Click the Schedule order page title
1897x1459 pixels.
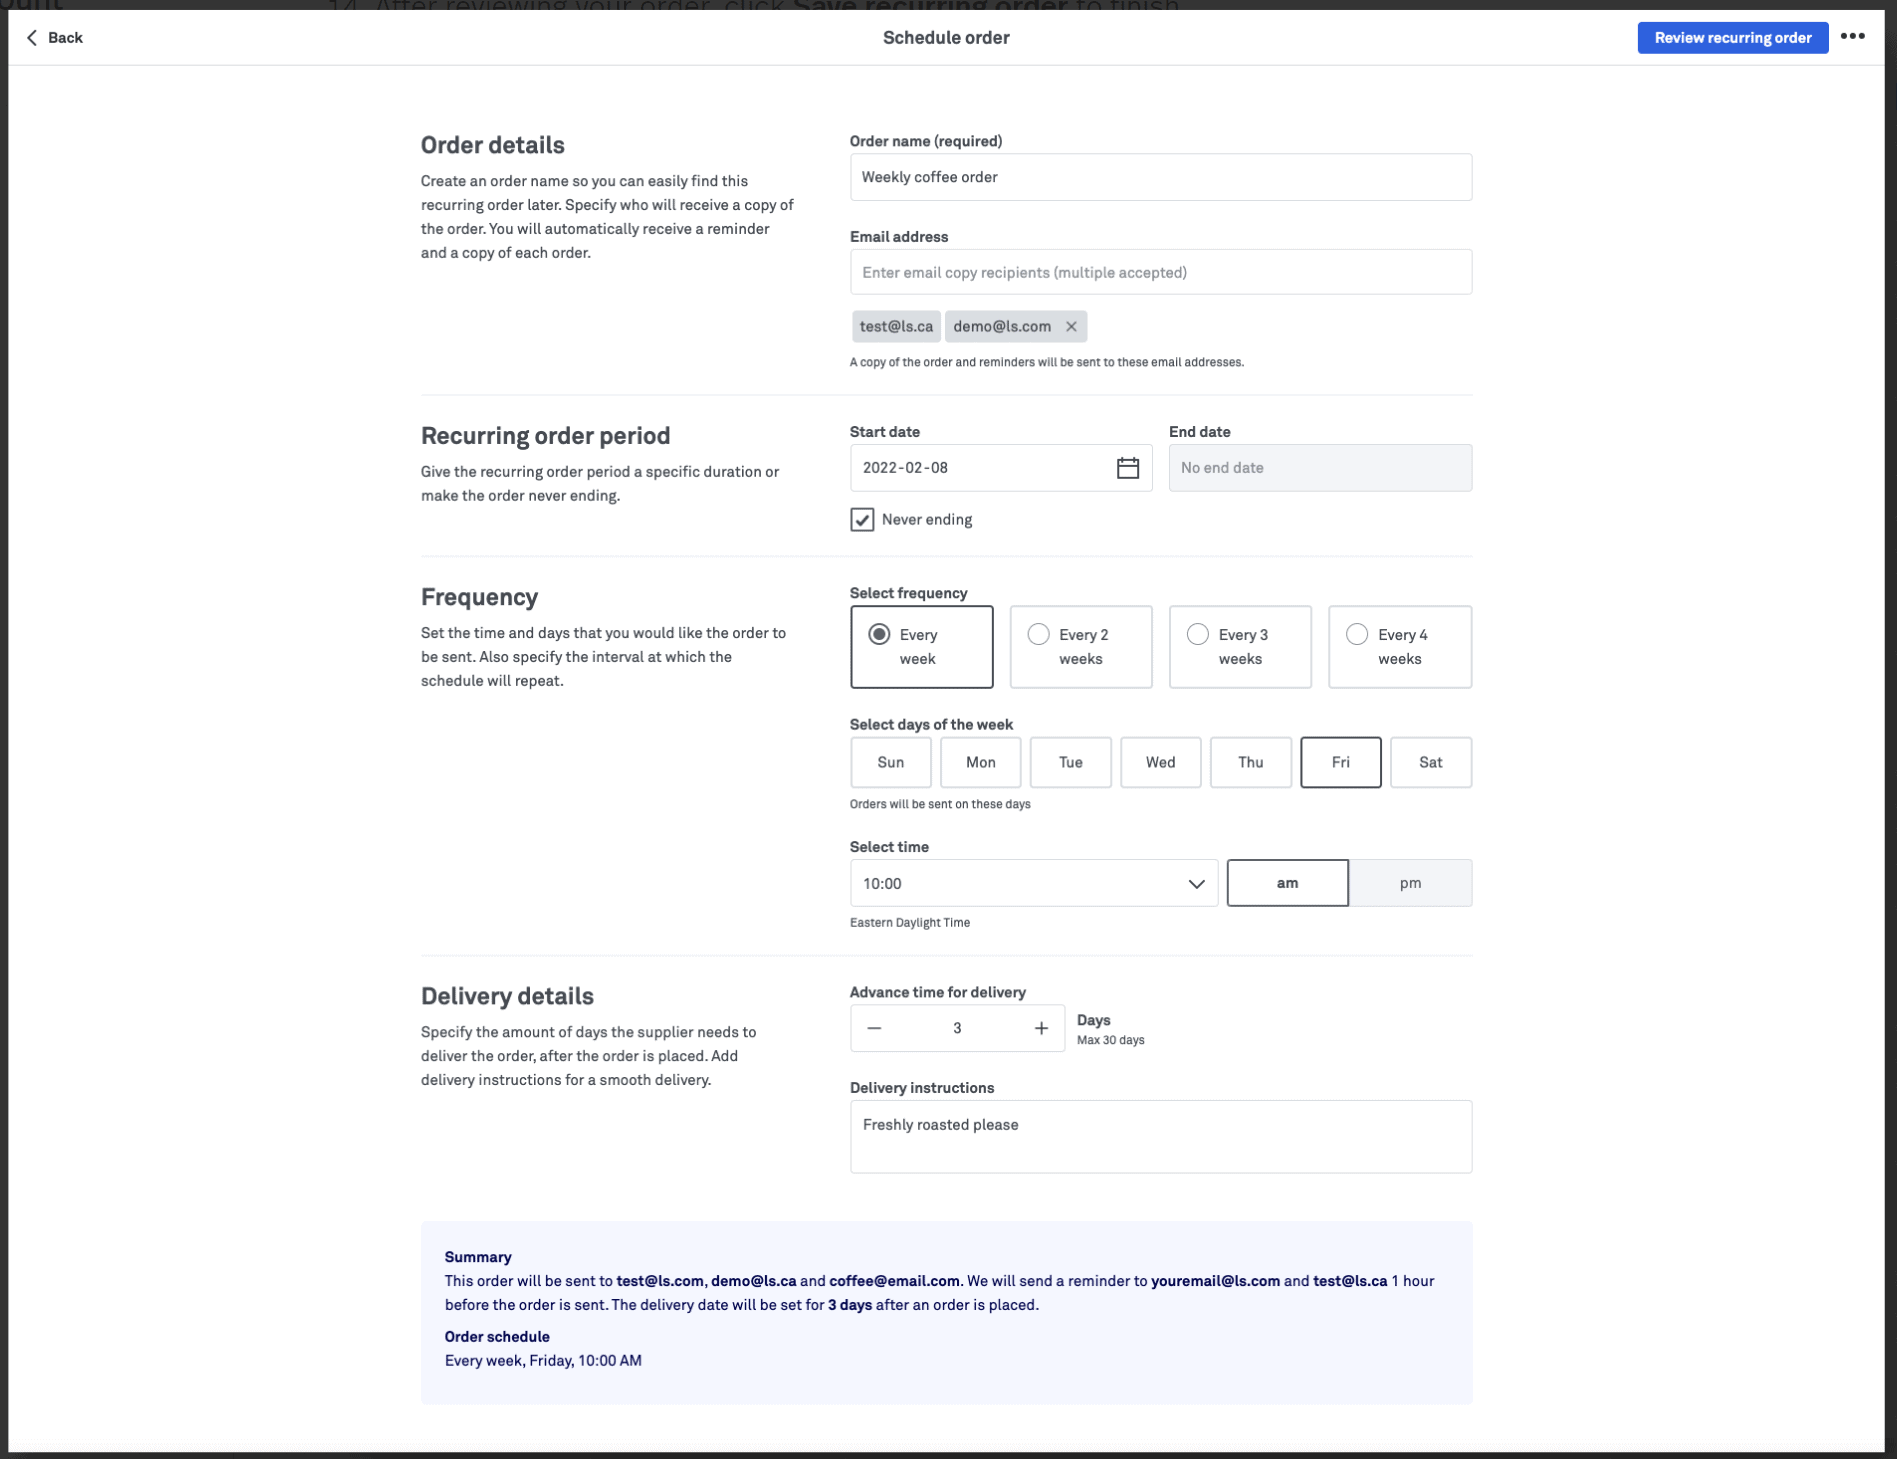click(x=946, y=38)
